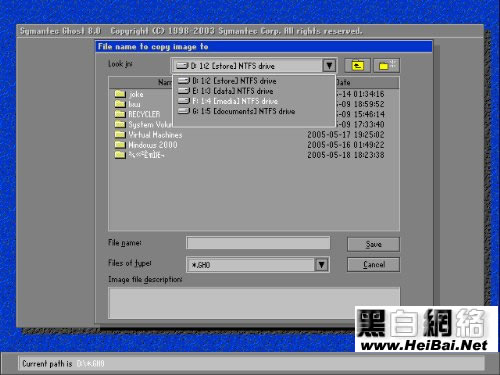Select the Virtual Machines folder

tap(148, 135)
